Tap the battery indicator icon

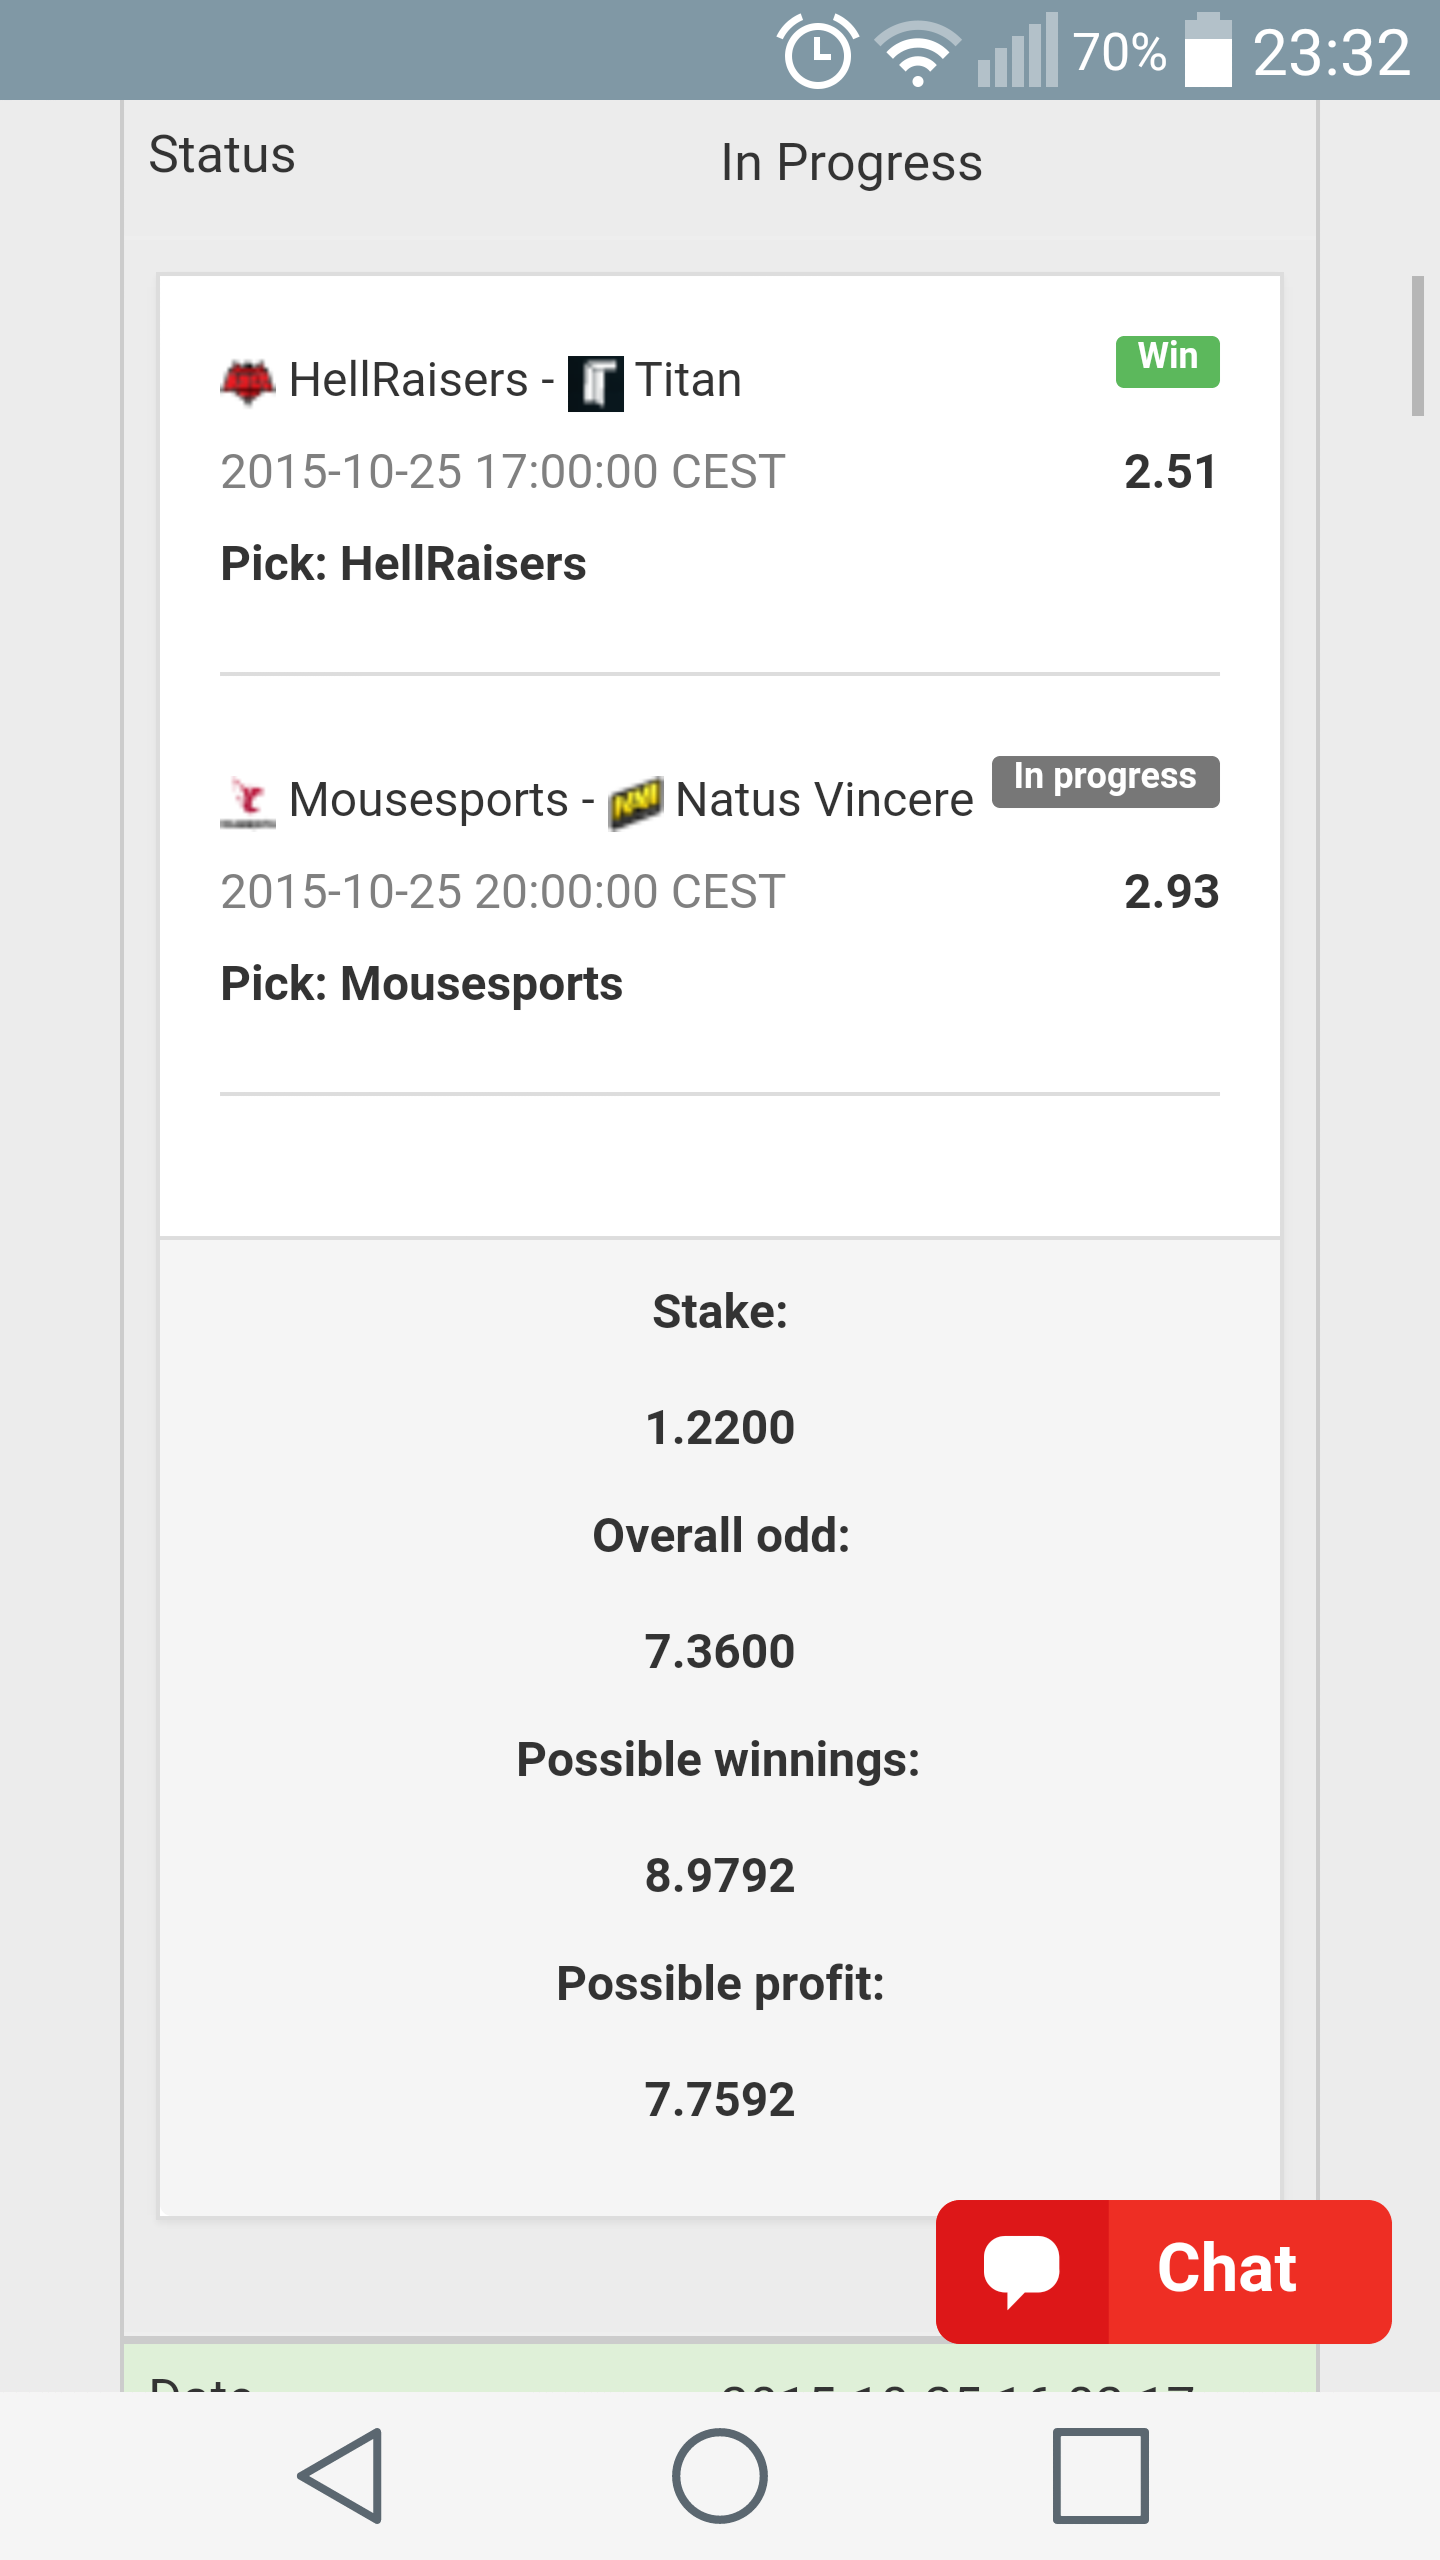[x=1208, y=50]
